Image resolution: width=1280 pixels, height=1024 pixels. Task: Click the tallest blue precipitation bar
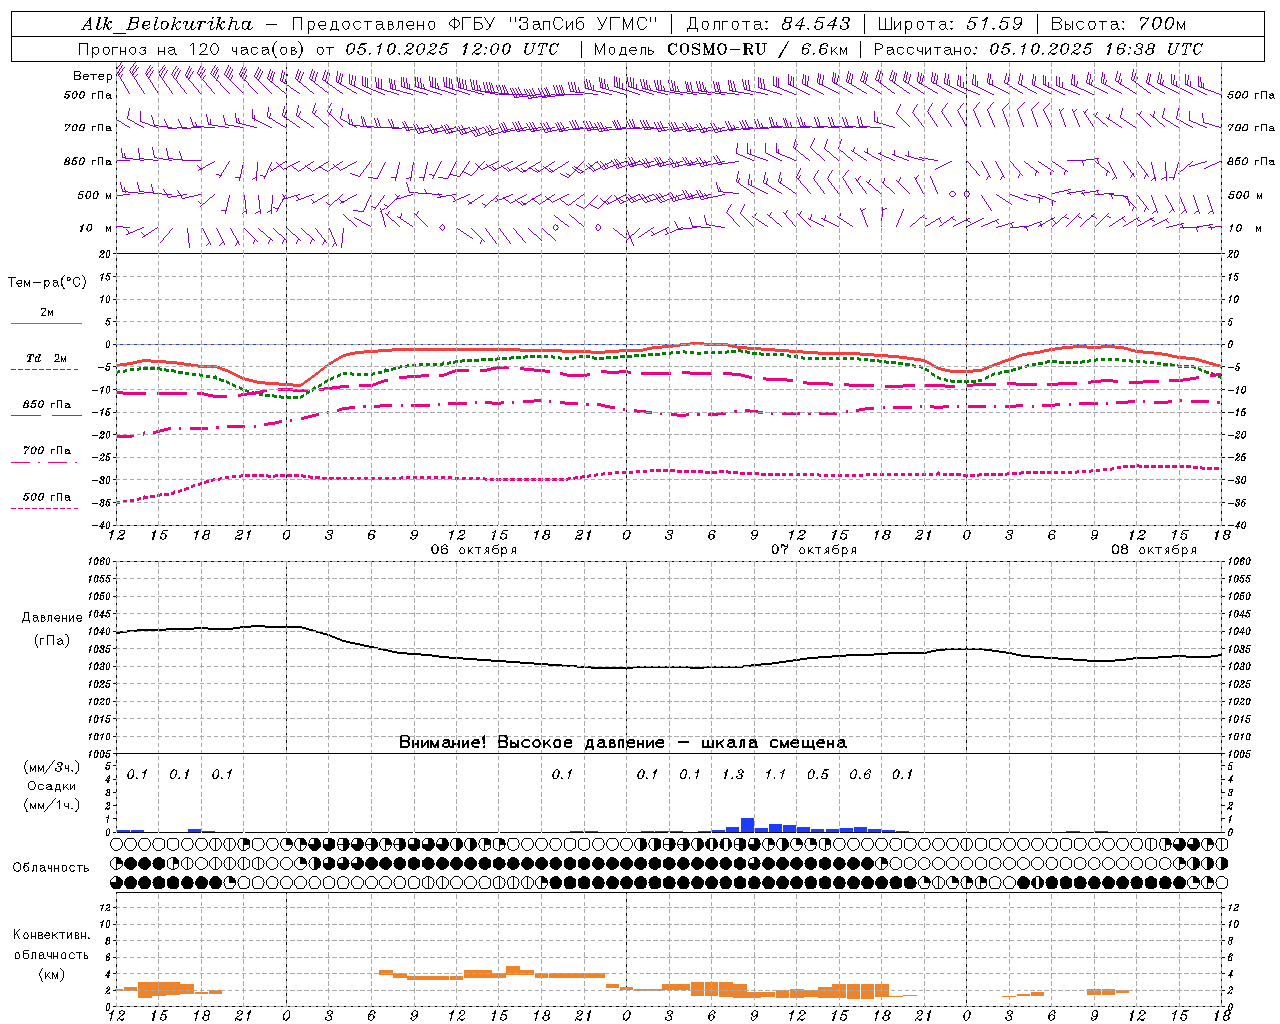pos(747,825)
